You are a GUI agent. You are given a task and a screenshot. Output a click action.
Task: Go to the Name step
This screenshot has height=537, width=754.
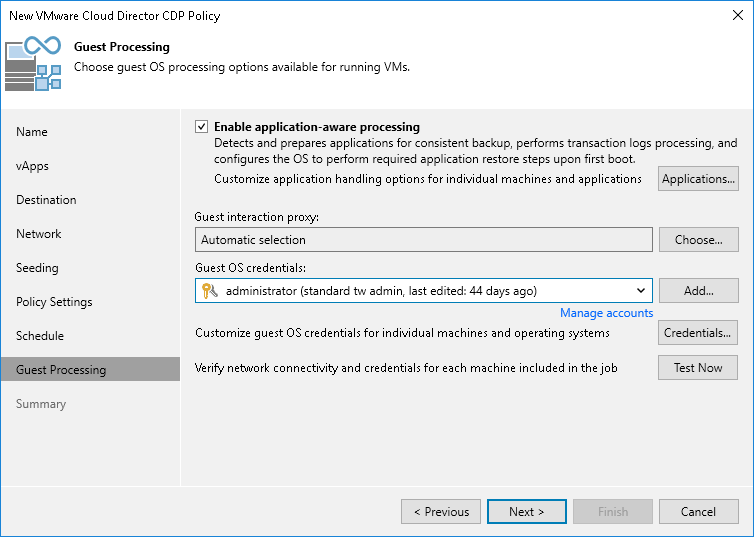32,132
